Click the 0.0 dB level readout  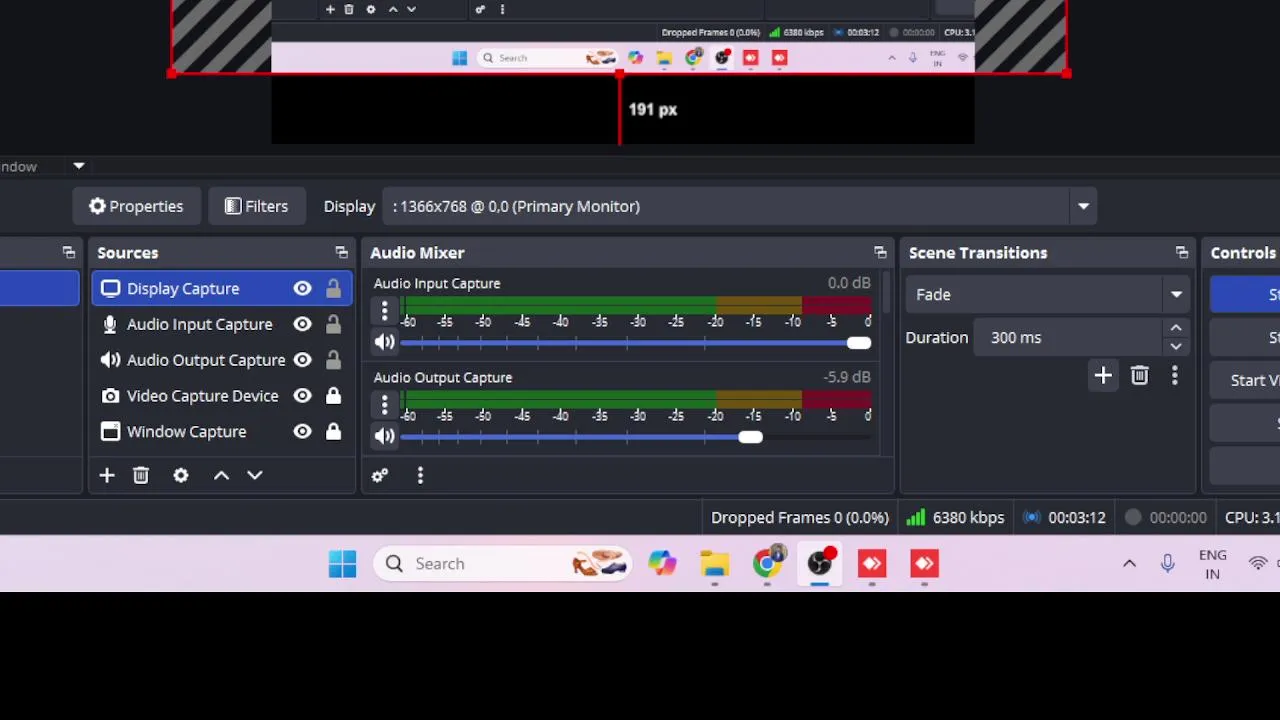click(849, 284)
